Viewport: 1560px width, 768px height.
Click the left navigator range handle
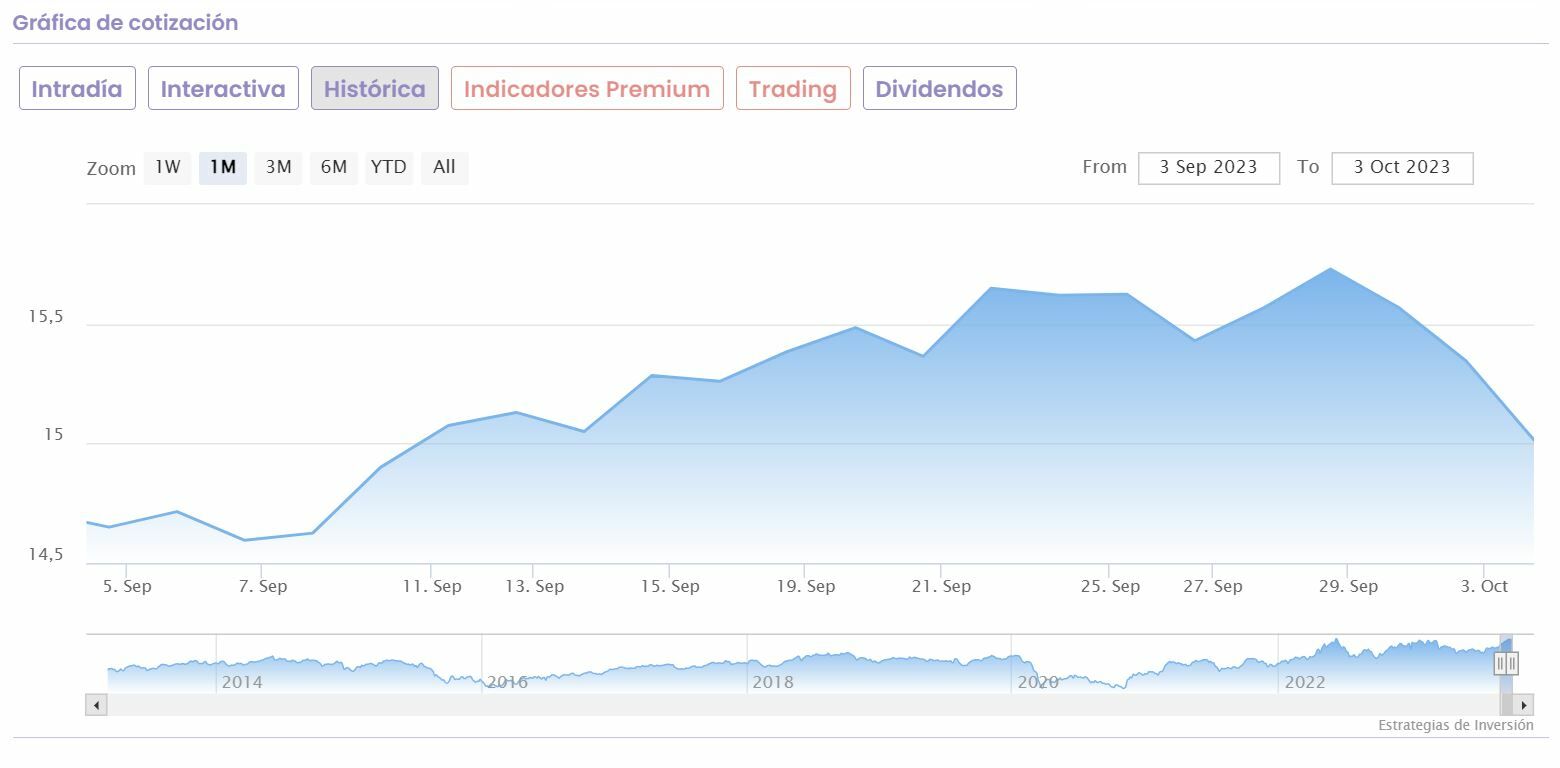[1501, 662]
